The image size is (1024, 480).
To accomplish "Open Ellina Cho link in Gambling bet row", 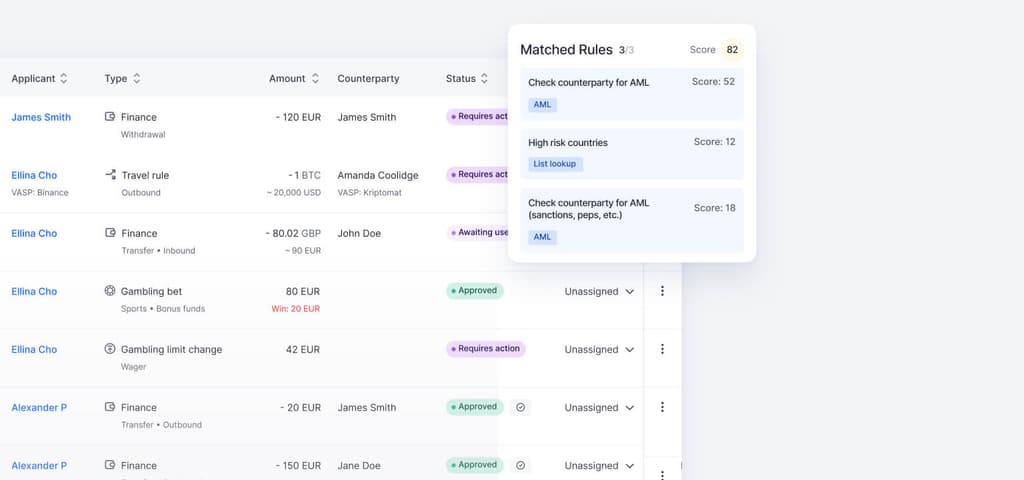I will click(x=34, y=291).
